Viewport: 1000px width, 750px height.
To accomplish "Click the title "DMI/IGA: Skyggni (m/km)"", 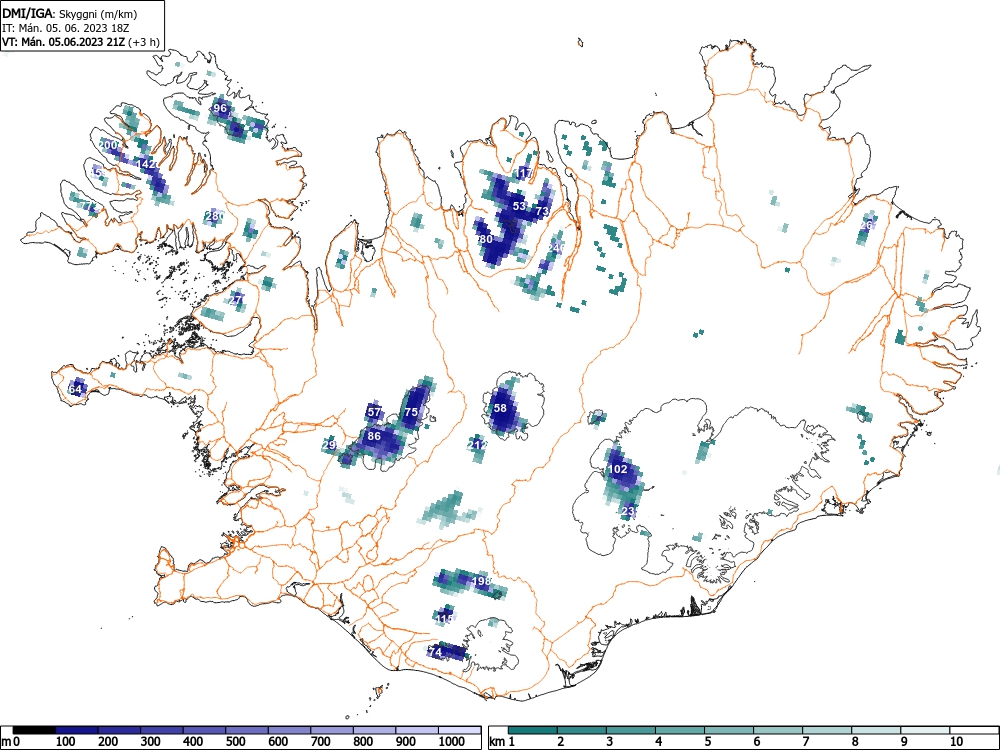I will [70, 13].
